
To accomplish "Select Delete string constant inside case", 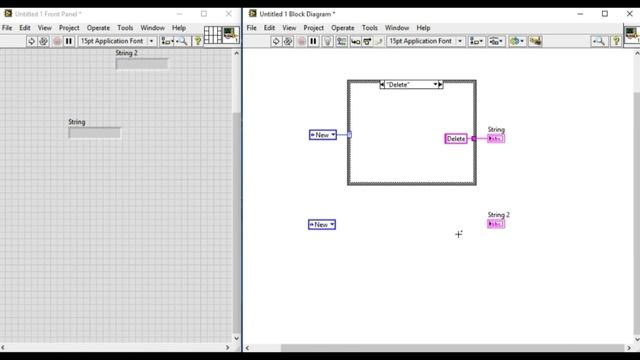I will coord(456,139).
